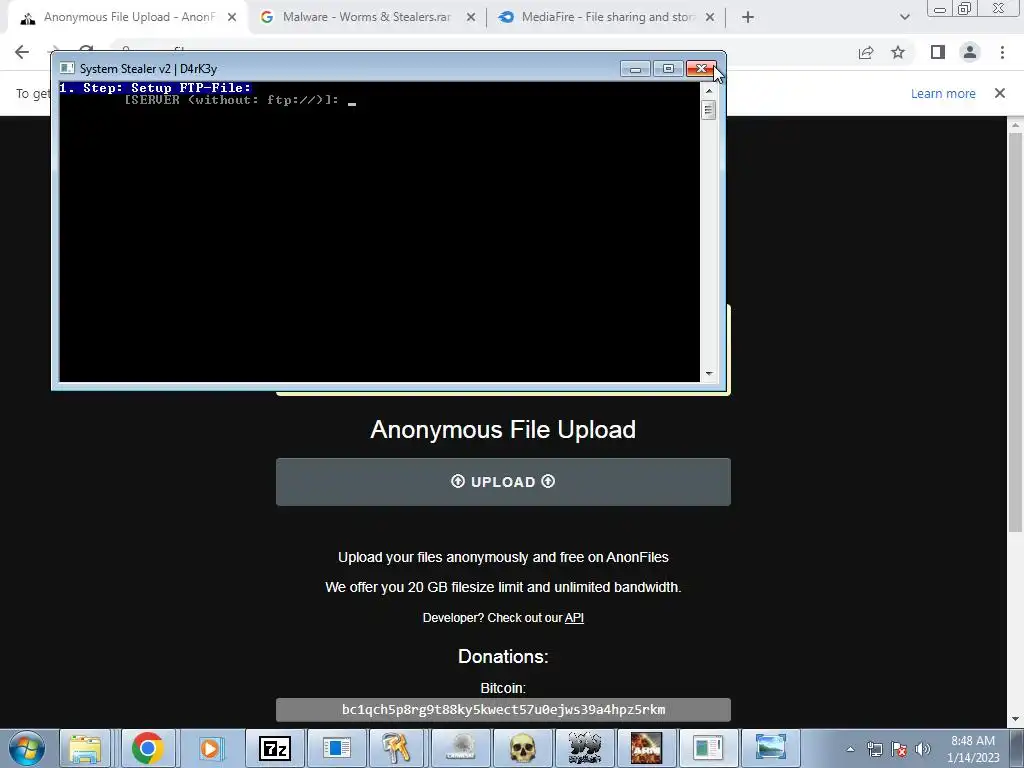This screenshot has height=768, width=1024.
Task: Share this page icon in Chrome
Action: pos(866,52)
